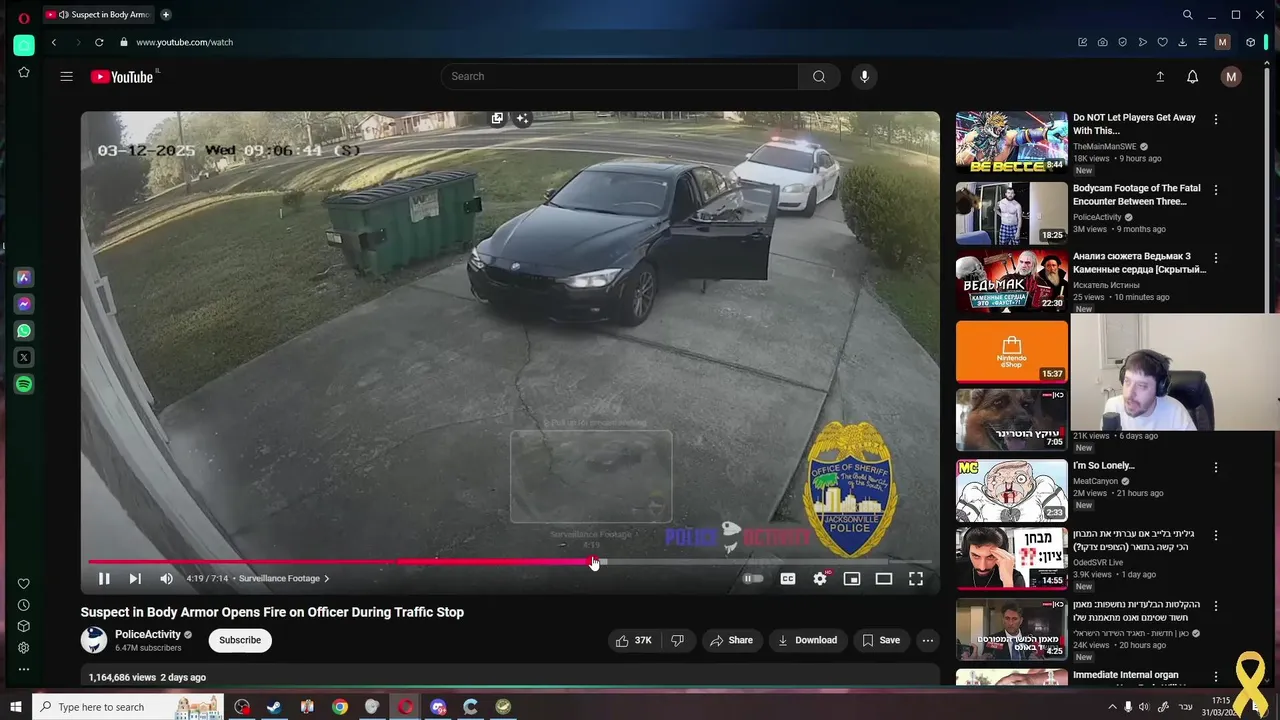
Task: Seek on the video progress bar
Action: tap(510, 562)
